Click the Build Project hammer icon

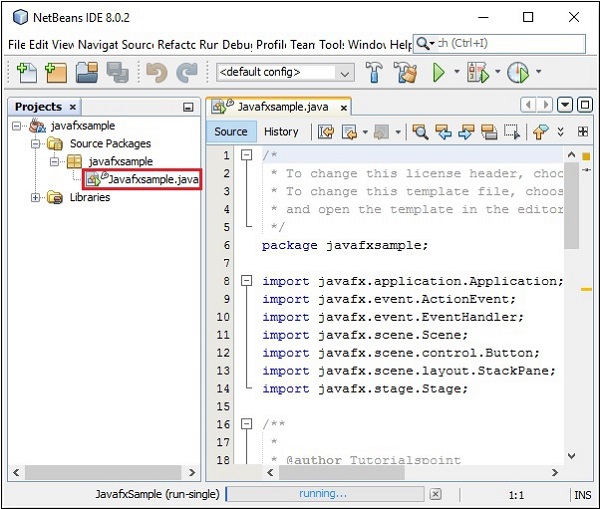click(375, 72)
